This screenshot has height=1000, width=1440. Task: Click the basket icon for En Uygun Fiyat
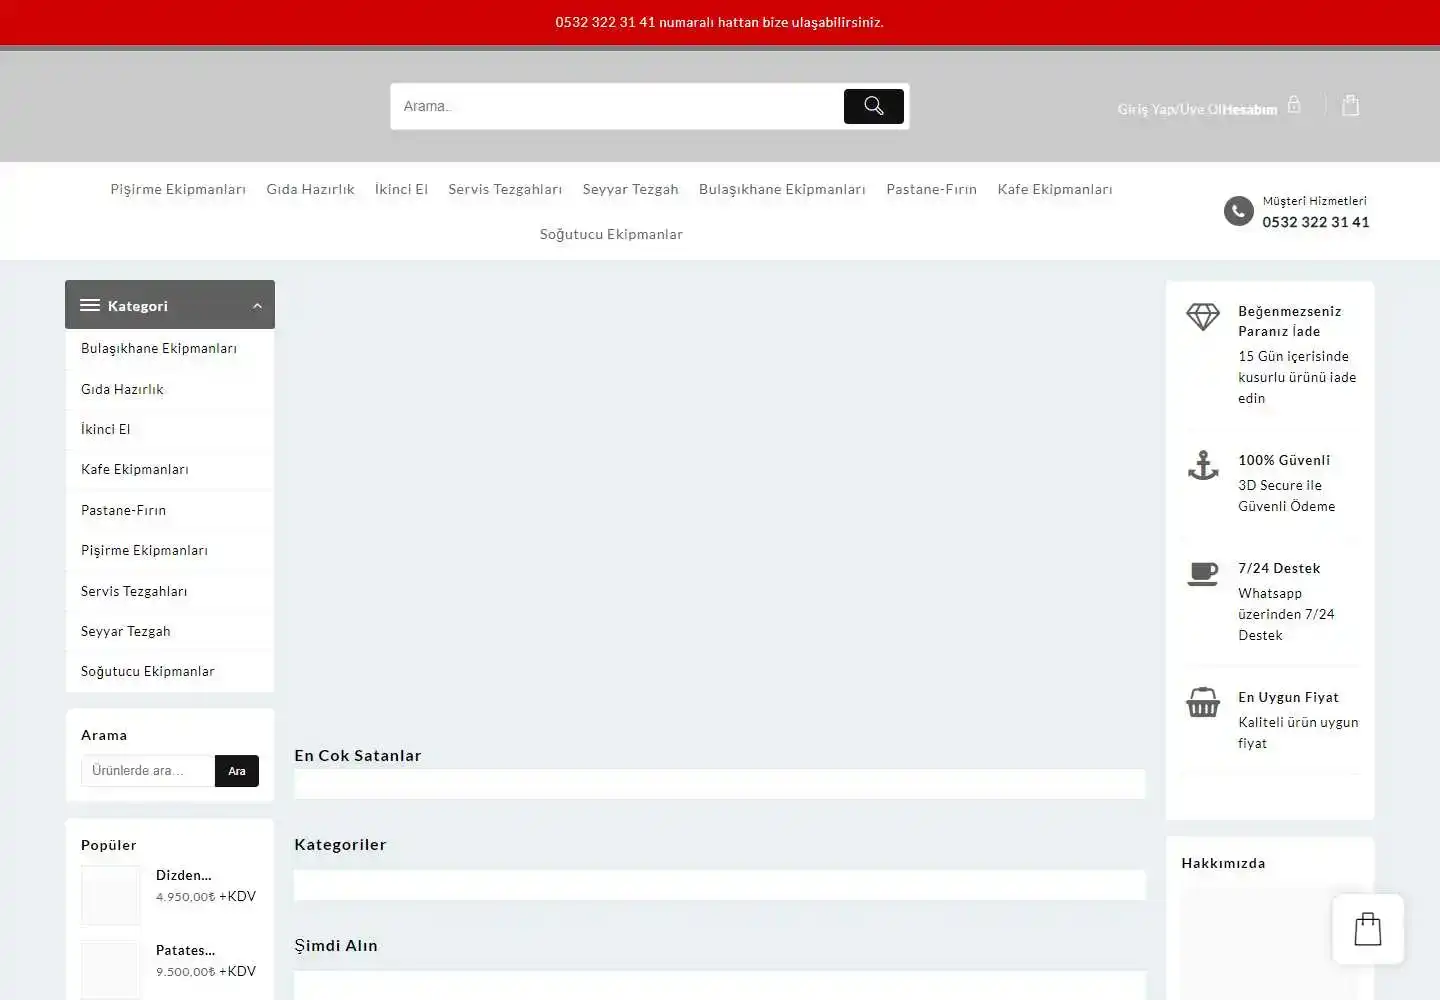(1203, 702)
